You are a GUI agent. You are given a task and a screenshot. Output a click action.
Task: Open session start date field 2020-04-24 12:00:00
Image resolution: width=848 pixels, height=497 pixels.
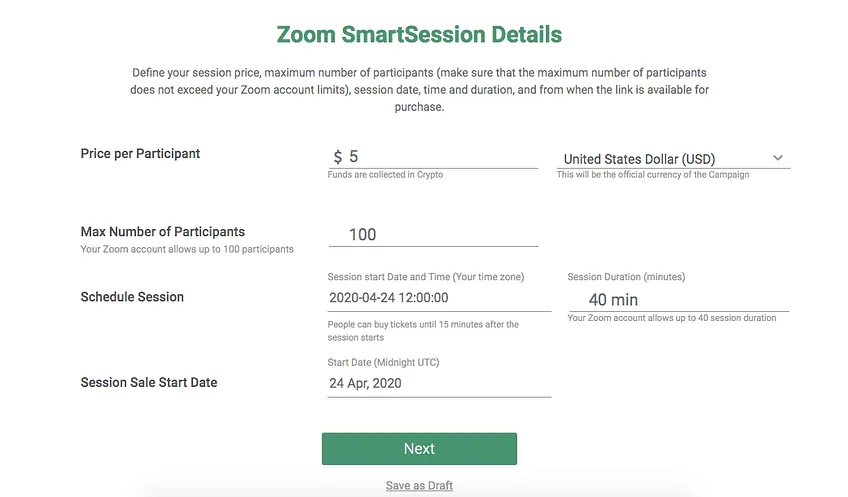tap(439, 298)
